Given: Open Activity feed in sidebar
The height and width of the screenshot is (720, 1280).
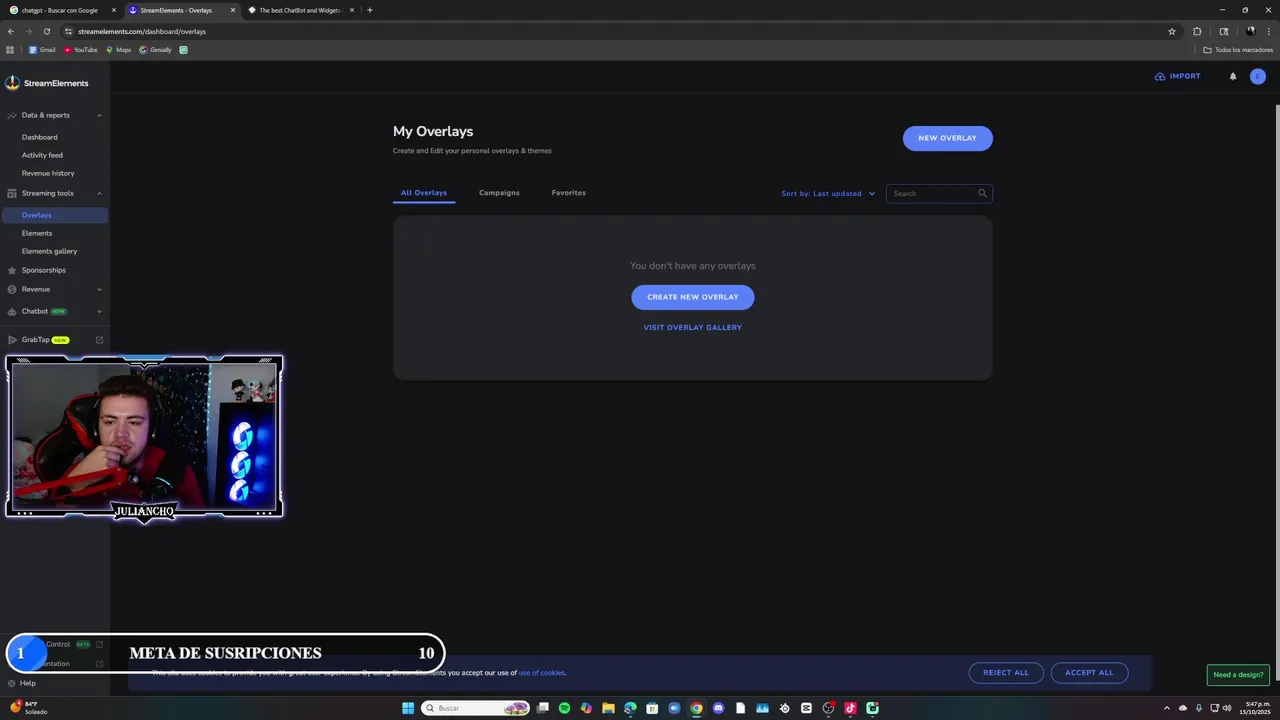Looking at the screenshot, I should [42, 155].
